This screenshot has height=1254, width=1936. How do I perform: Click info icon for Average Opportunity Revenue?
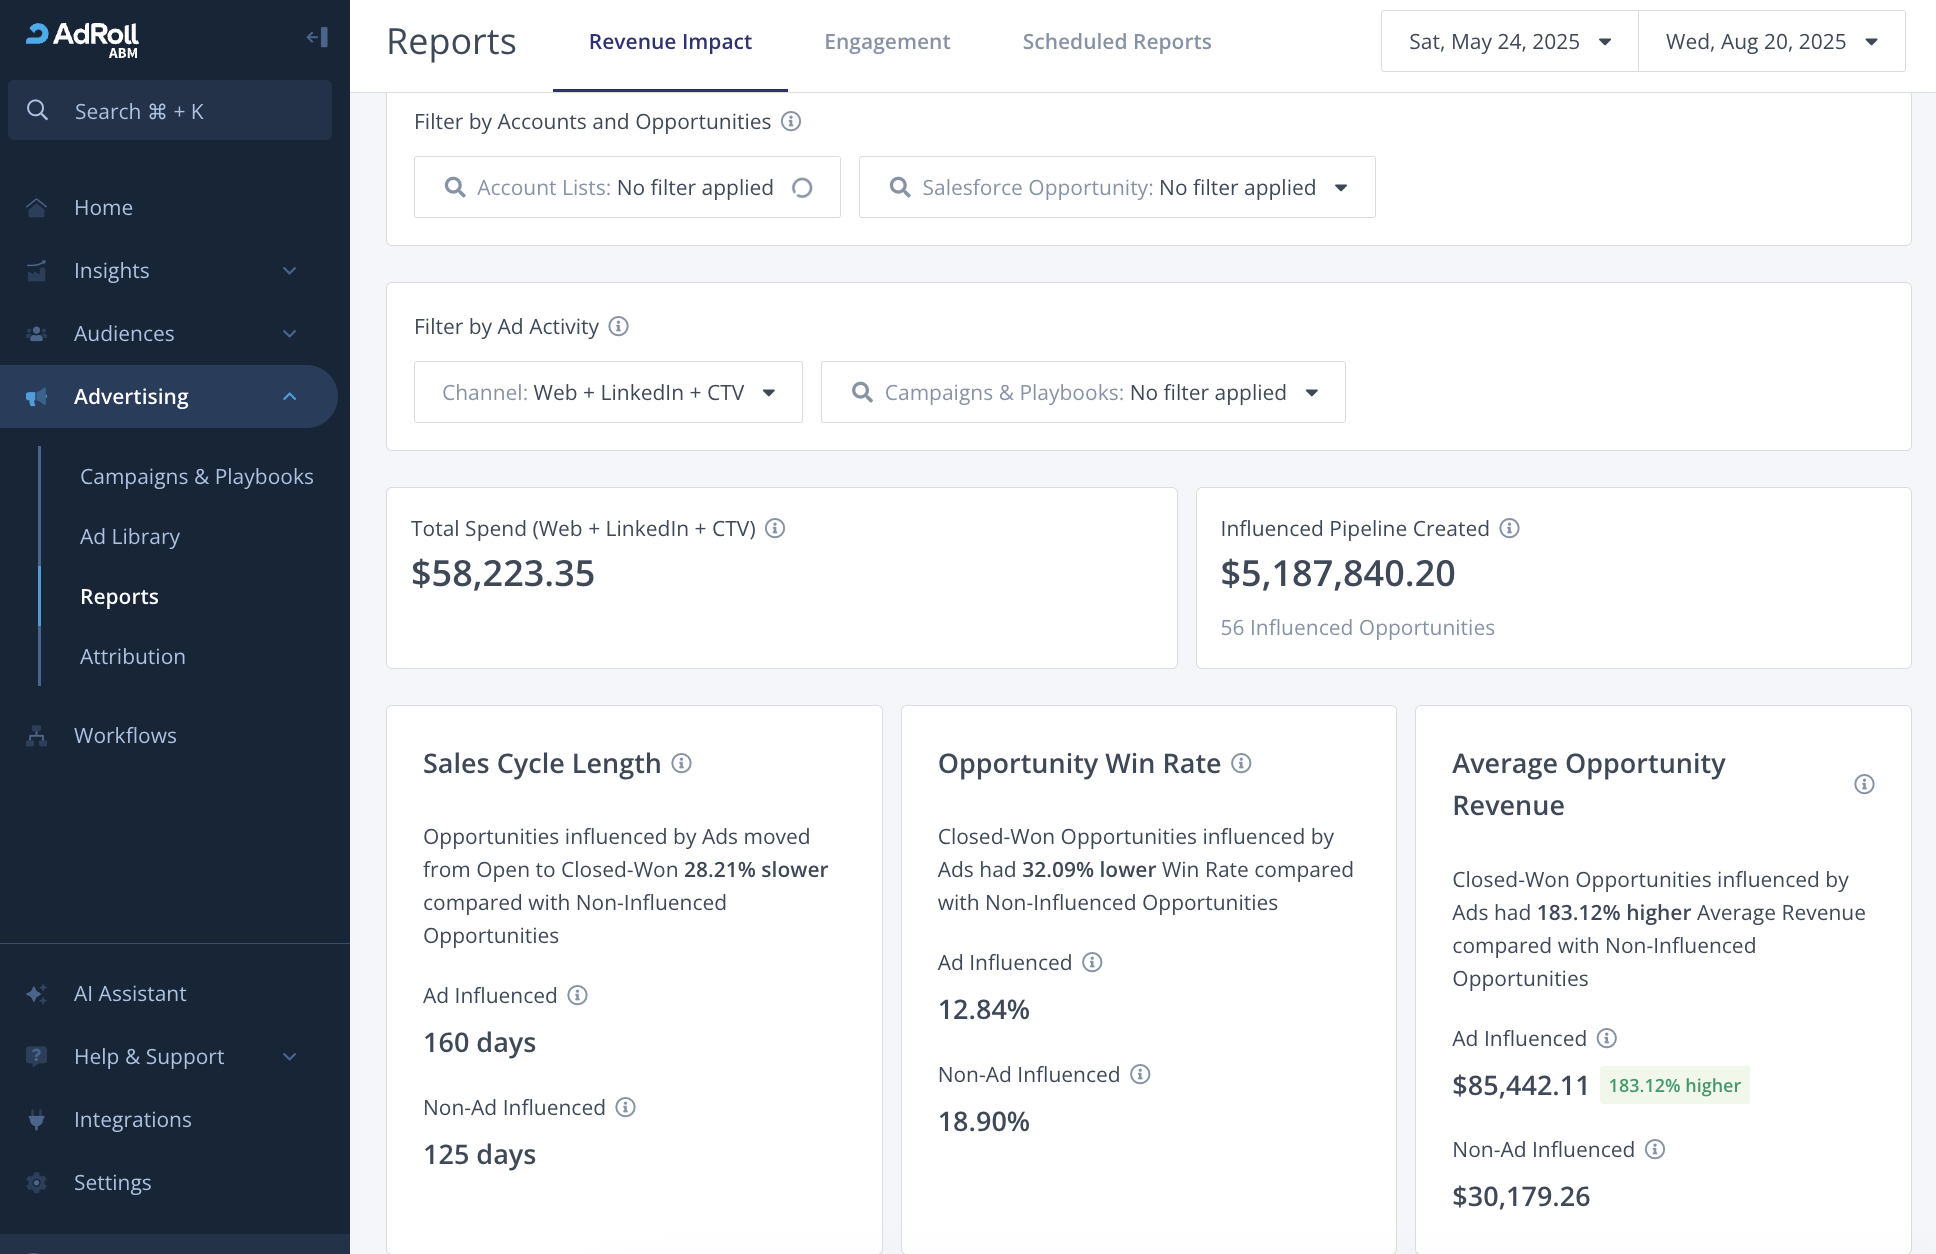1863,784
